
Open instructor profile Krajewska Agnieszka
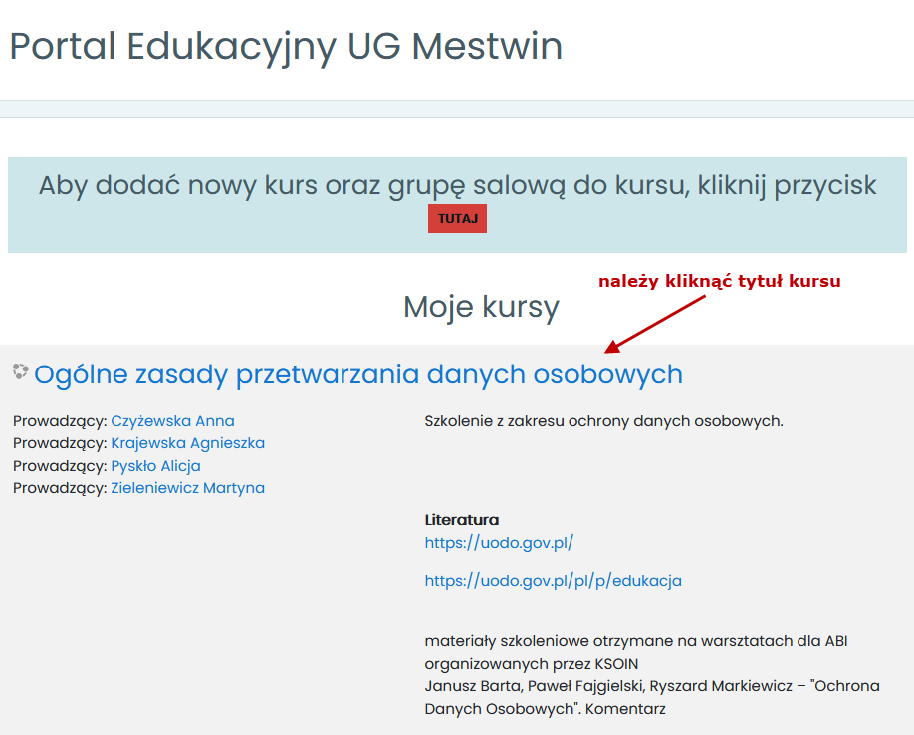(188, 443)
